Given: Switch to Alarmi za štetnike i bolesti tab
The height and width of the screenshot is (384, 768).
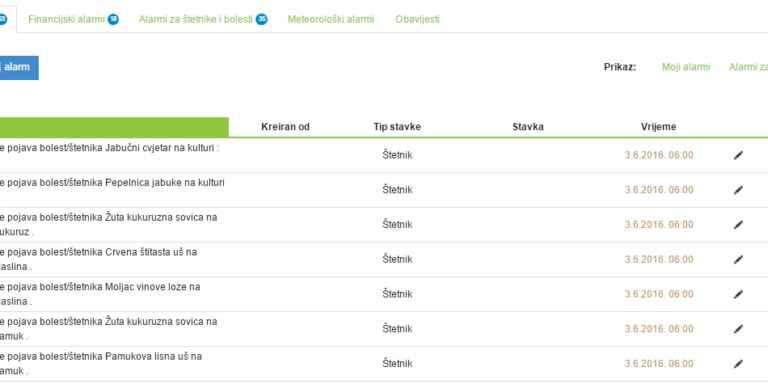Looking at the screenshot, I should (x=196, y=20).
